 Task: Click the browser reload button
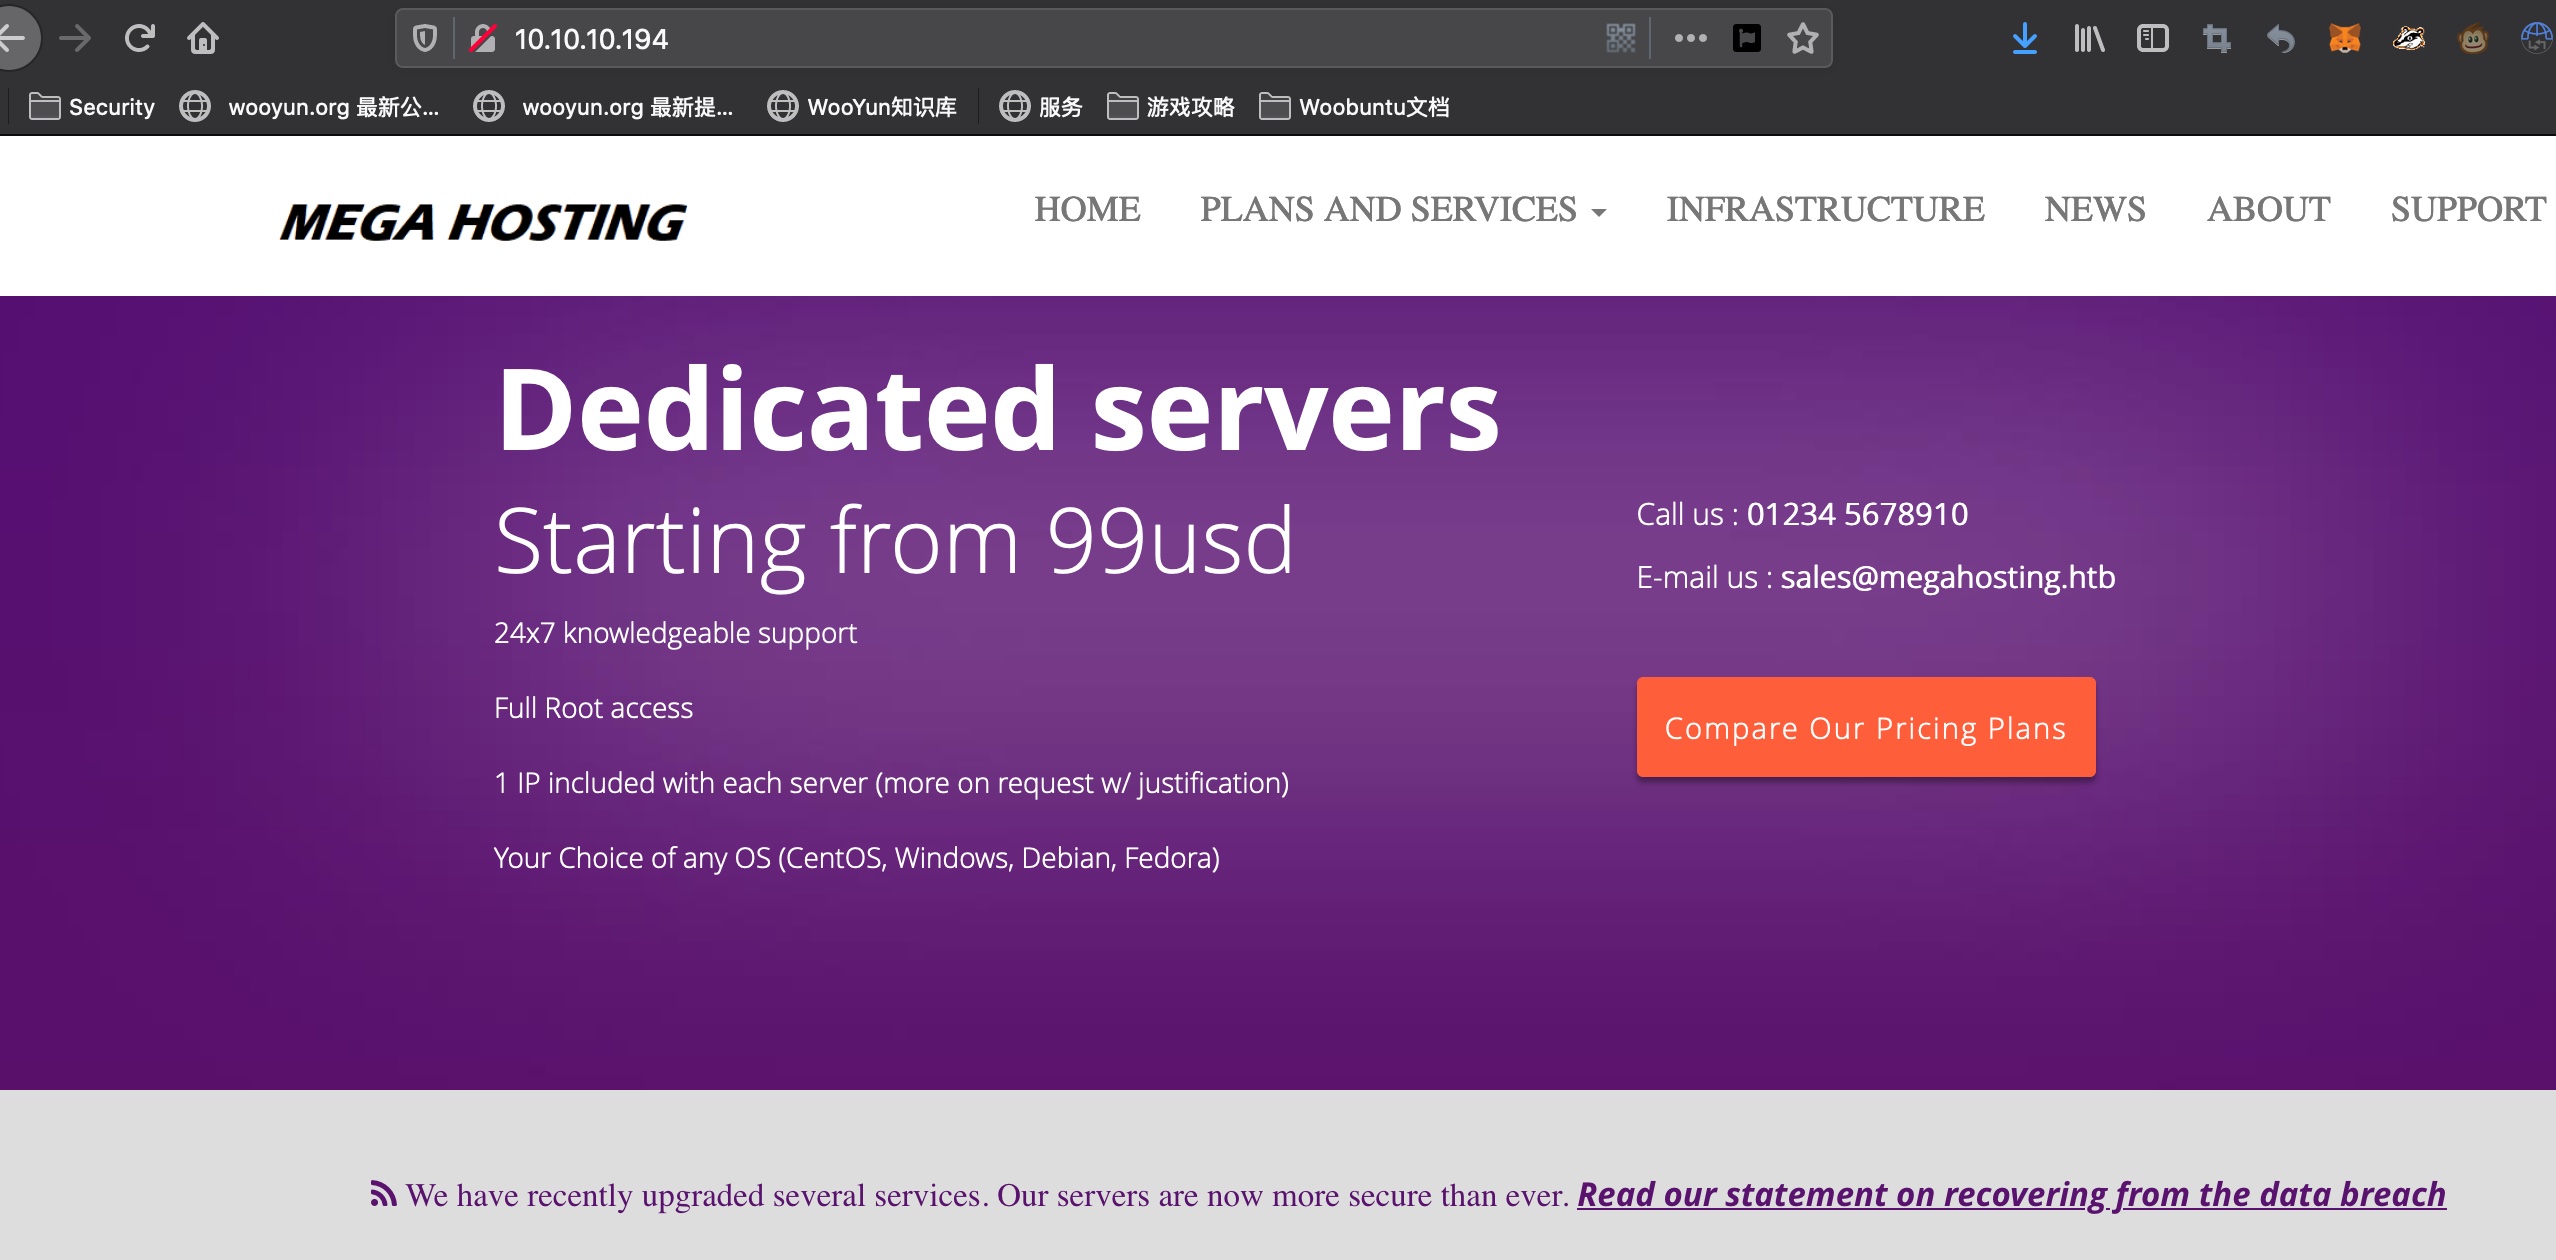(x=139, y=39)
